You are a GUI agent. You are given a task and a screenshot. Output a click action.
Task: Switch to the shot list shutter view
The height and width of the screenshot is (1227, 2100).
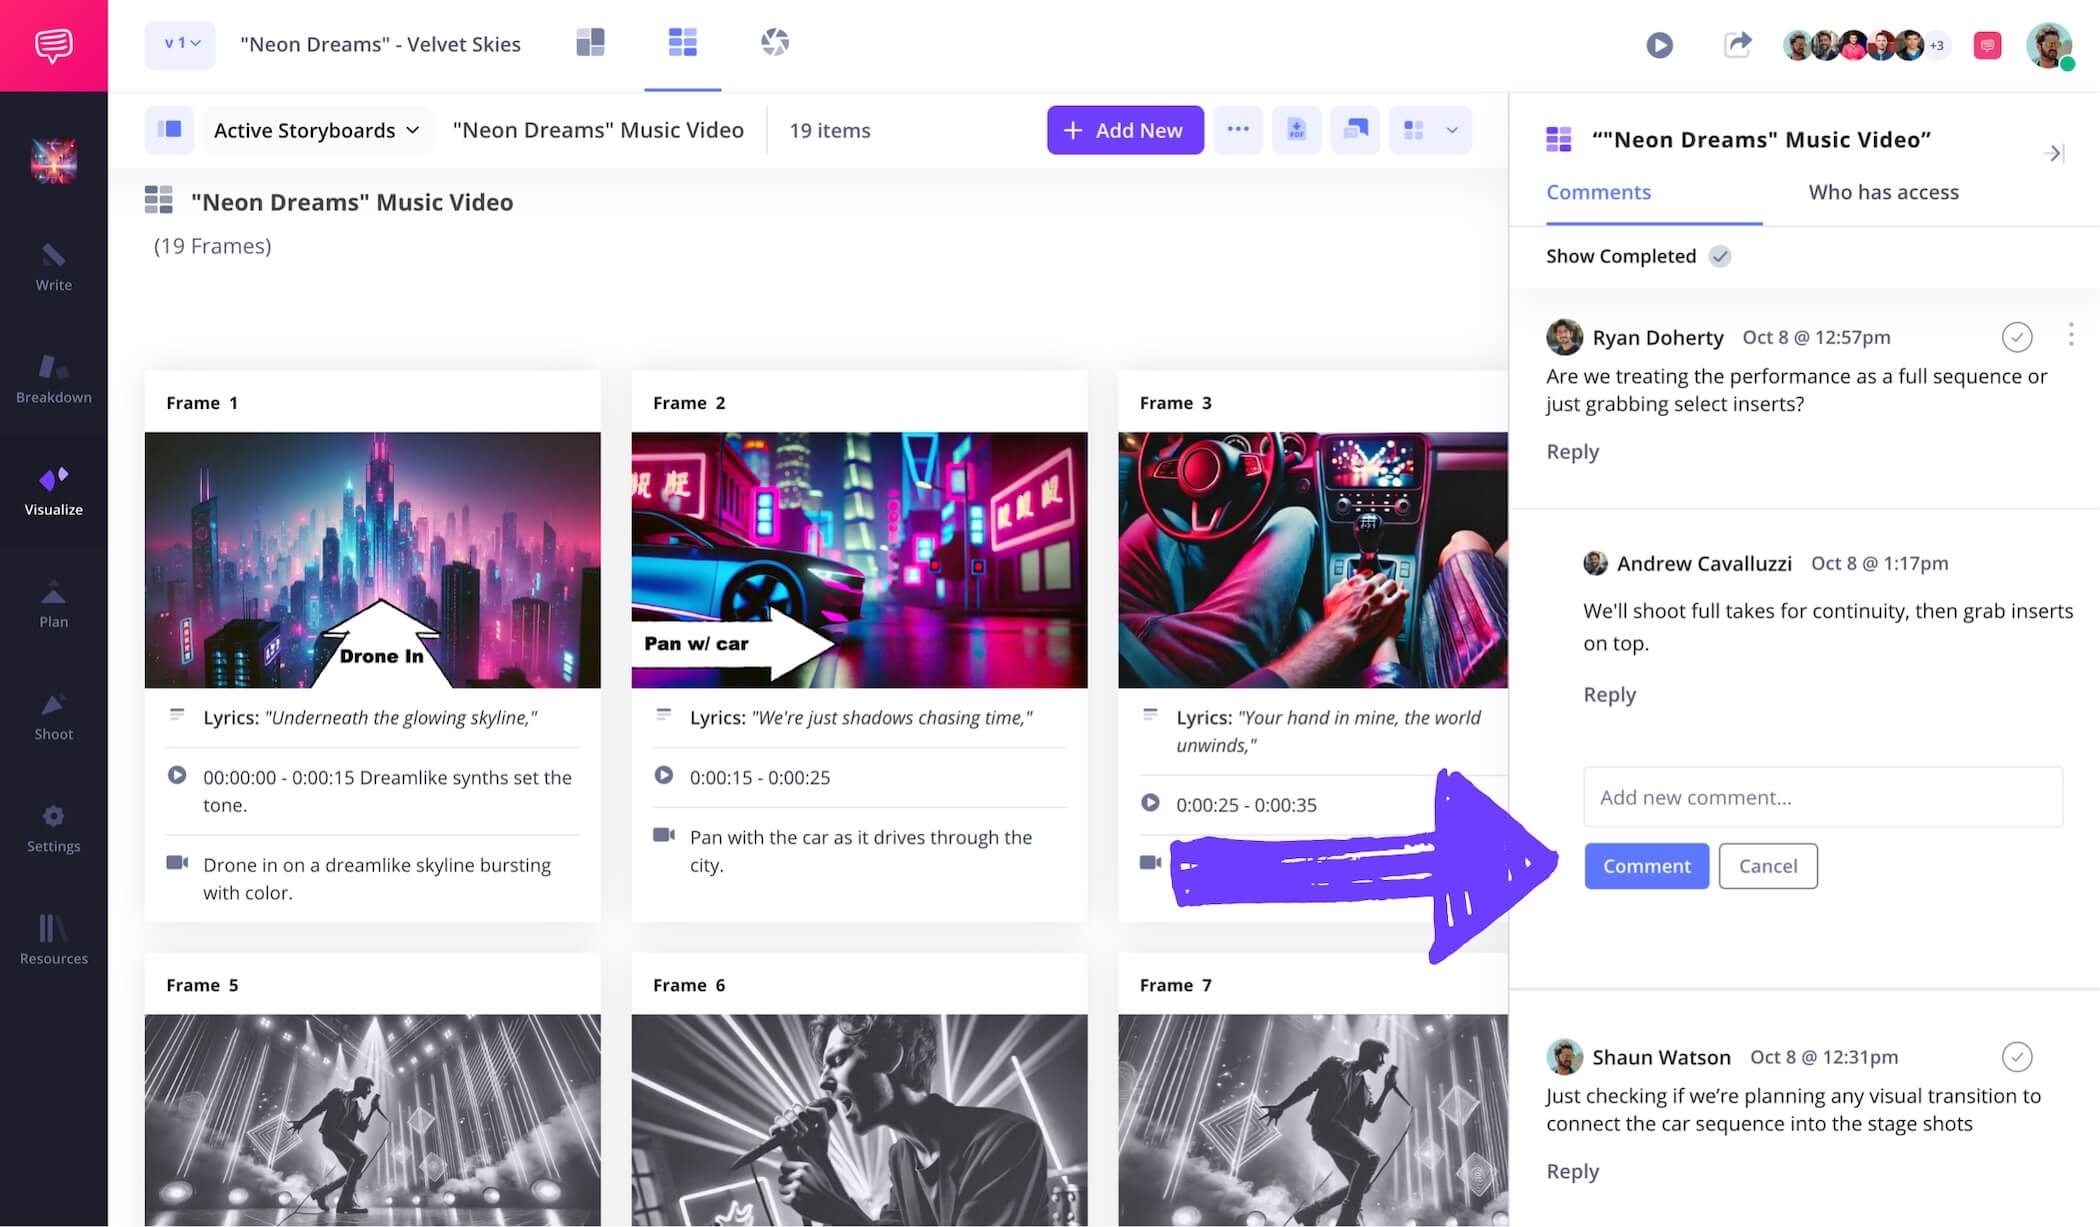tap(775, 43)
